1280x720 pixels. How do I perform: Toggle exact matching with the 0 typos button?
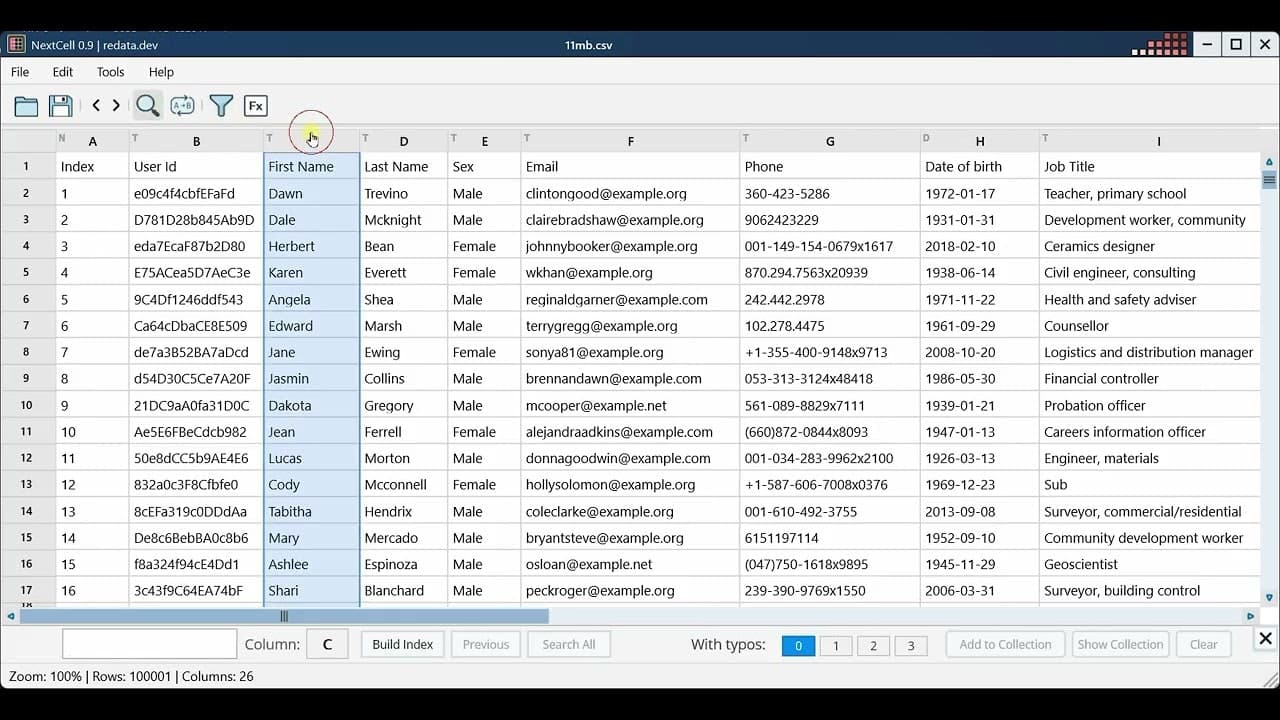pyautogui.click(x=797, y=645)
